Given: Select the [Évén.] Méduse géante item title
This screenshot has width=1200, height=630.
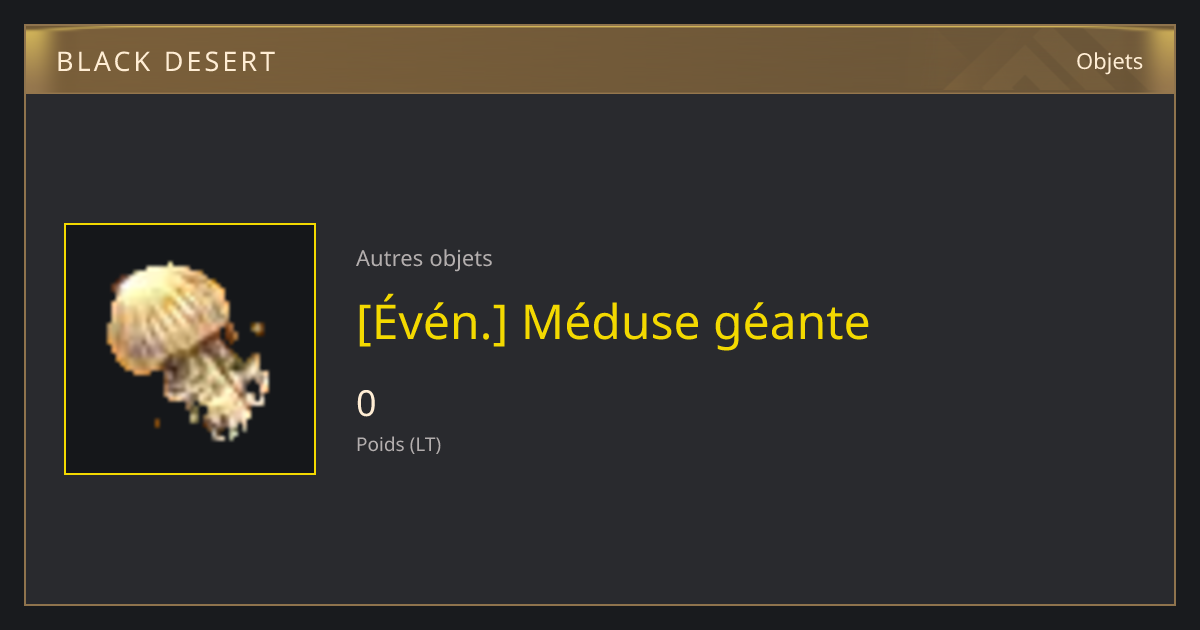Looking at the screenshot, I should click(613, 322).
